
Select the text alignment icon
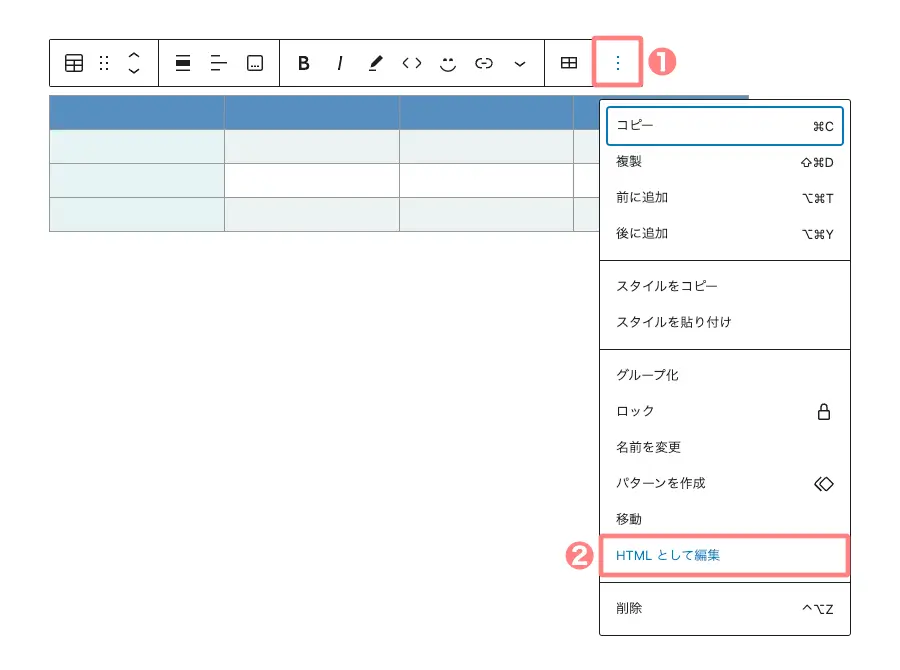219,63
